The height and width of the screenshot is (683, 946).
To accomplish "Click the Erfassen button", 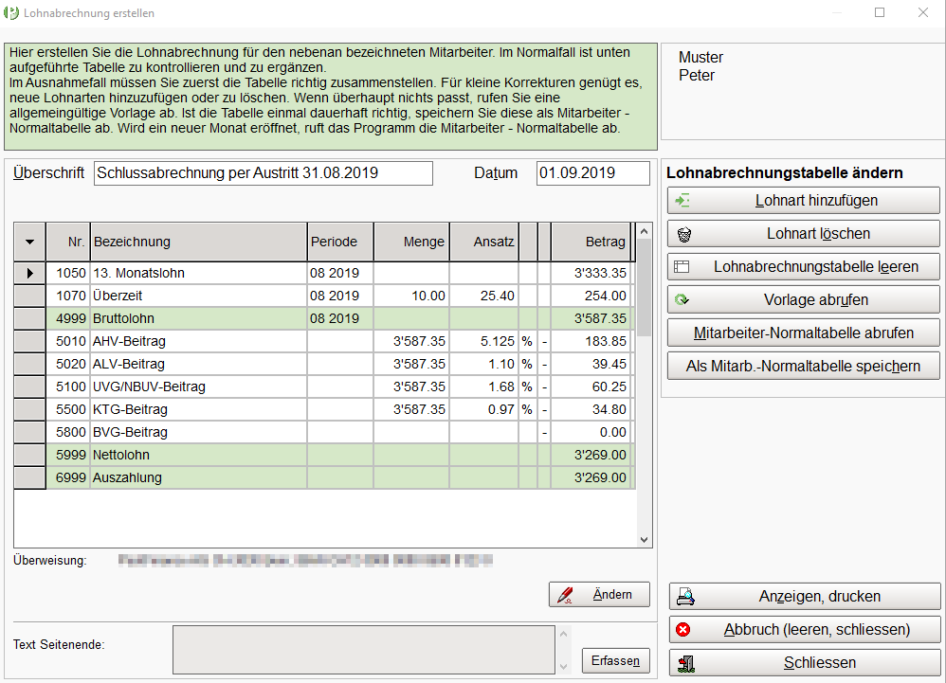I will coord(615,660).
